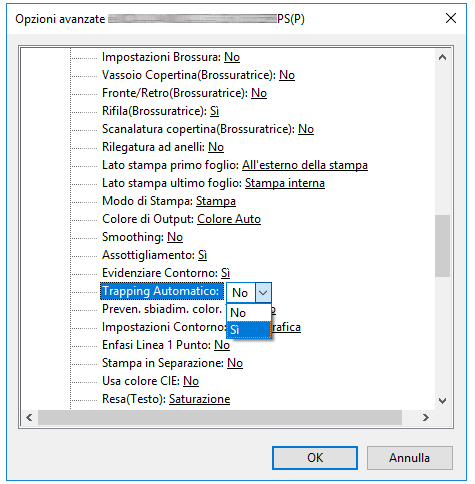The image size is (475, 484).
Task: Click scroll left arrow of horizontal scrollbar
Action: tap(29, 417)
